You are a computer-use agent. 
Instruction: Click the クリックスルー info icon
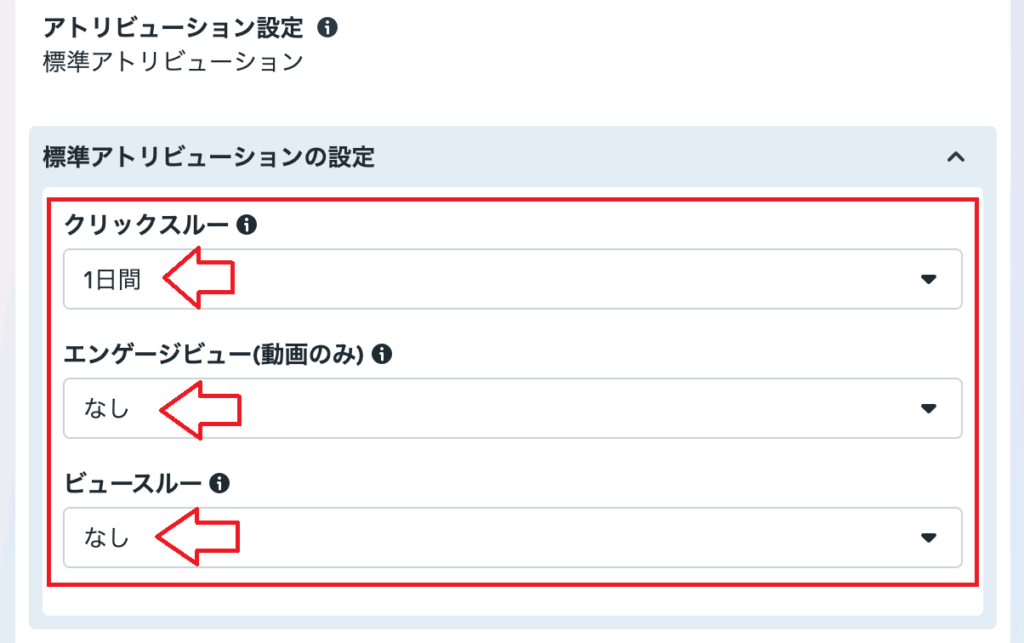pyautogui.click(x=247, y=226)
